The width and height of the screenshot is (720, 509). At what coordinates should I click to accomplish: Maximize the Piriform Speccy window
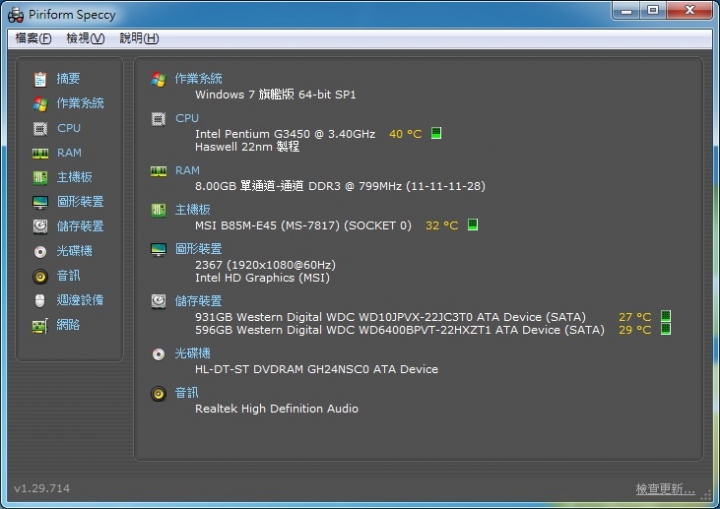(653, 10)
